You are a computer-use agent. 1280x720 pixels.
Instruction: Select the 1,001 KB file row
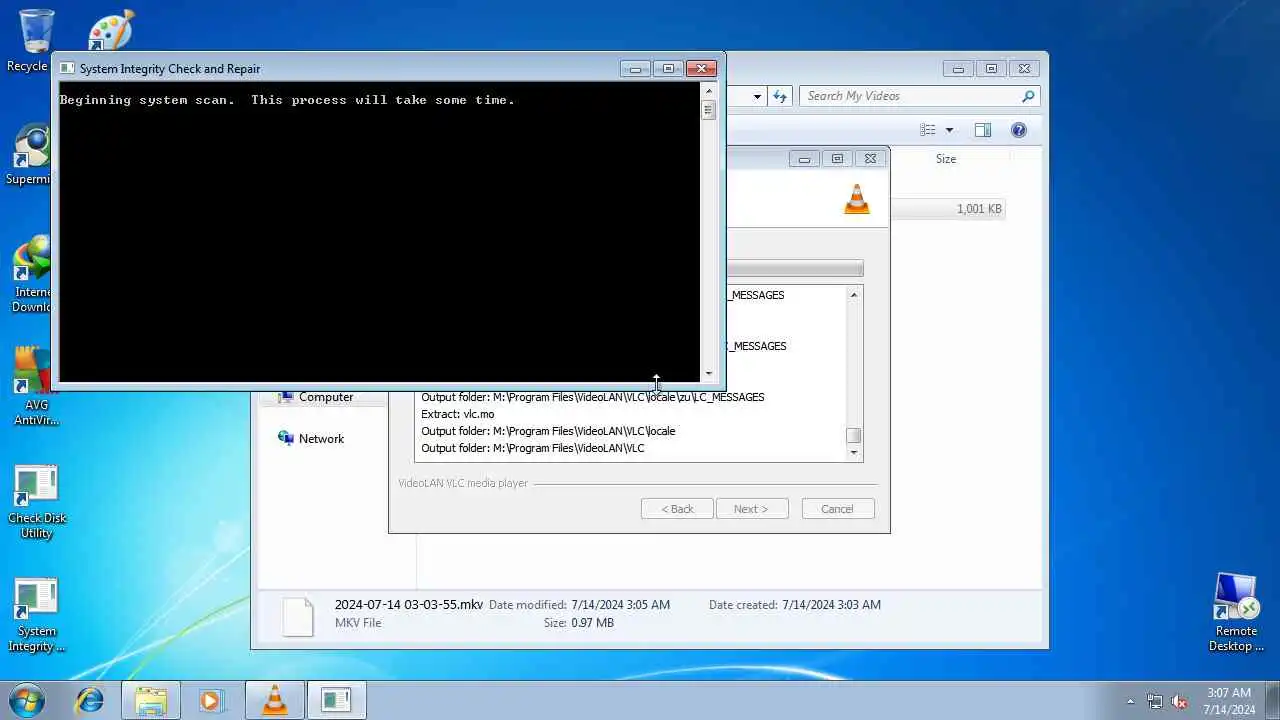pos(947,209)
